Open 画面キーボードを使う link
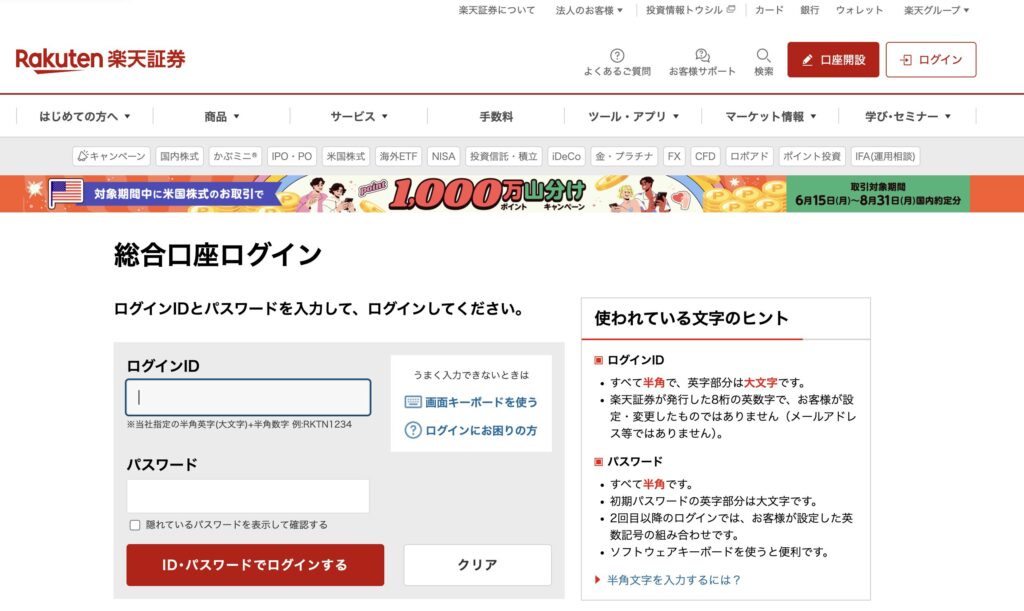1024x611 pixels. pyautogui.click(x=481, y=402)
